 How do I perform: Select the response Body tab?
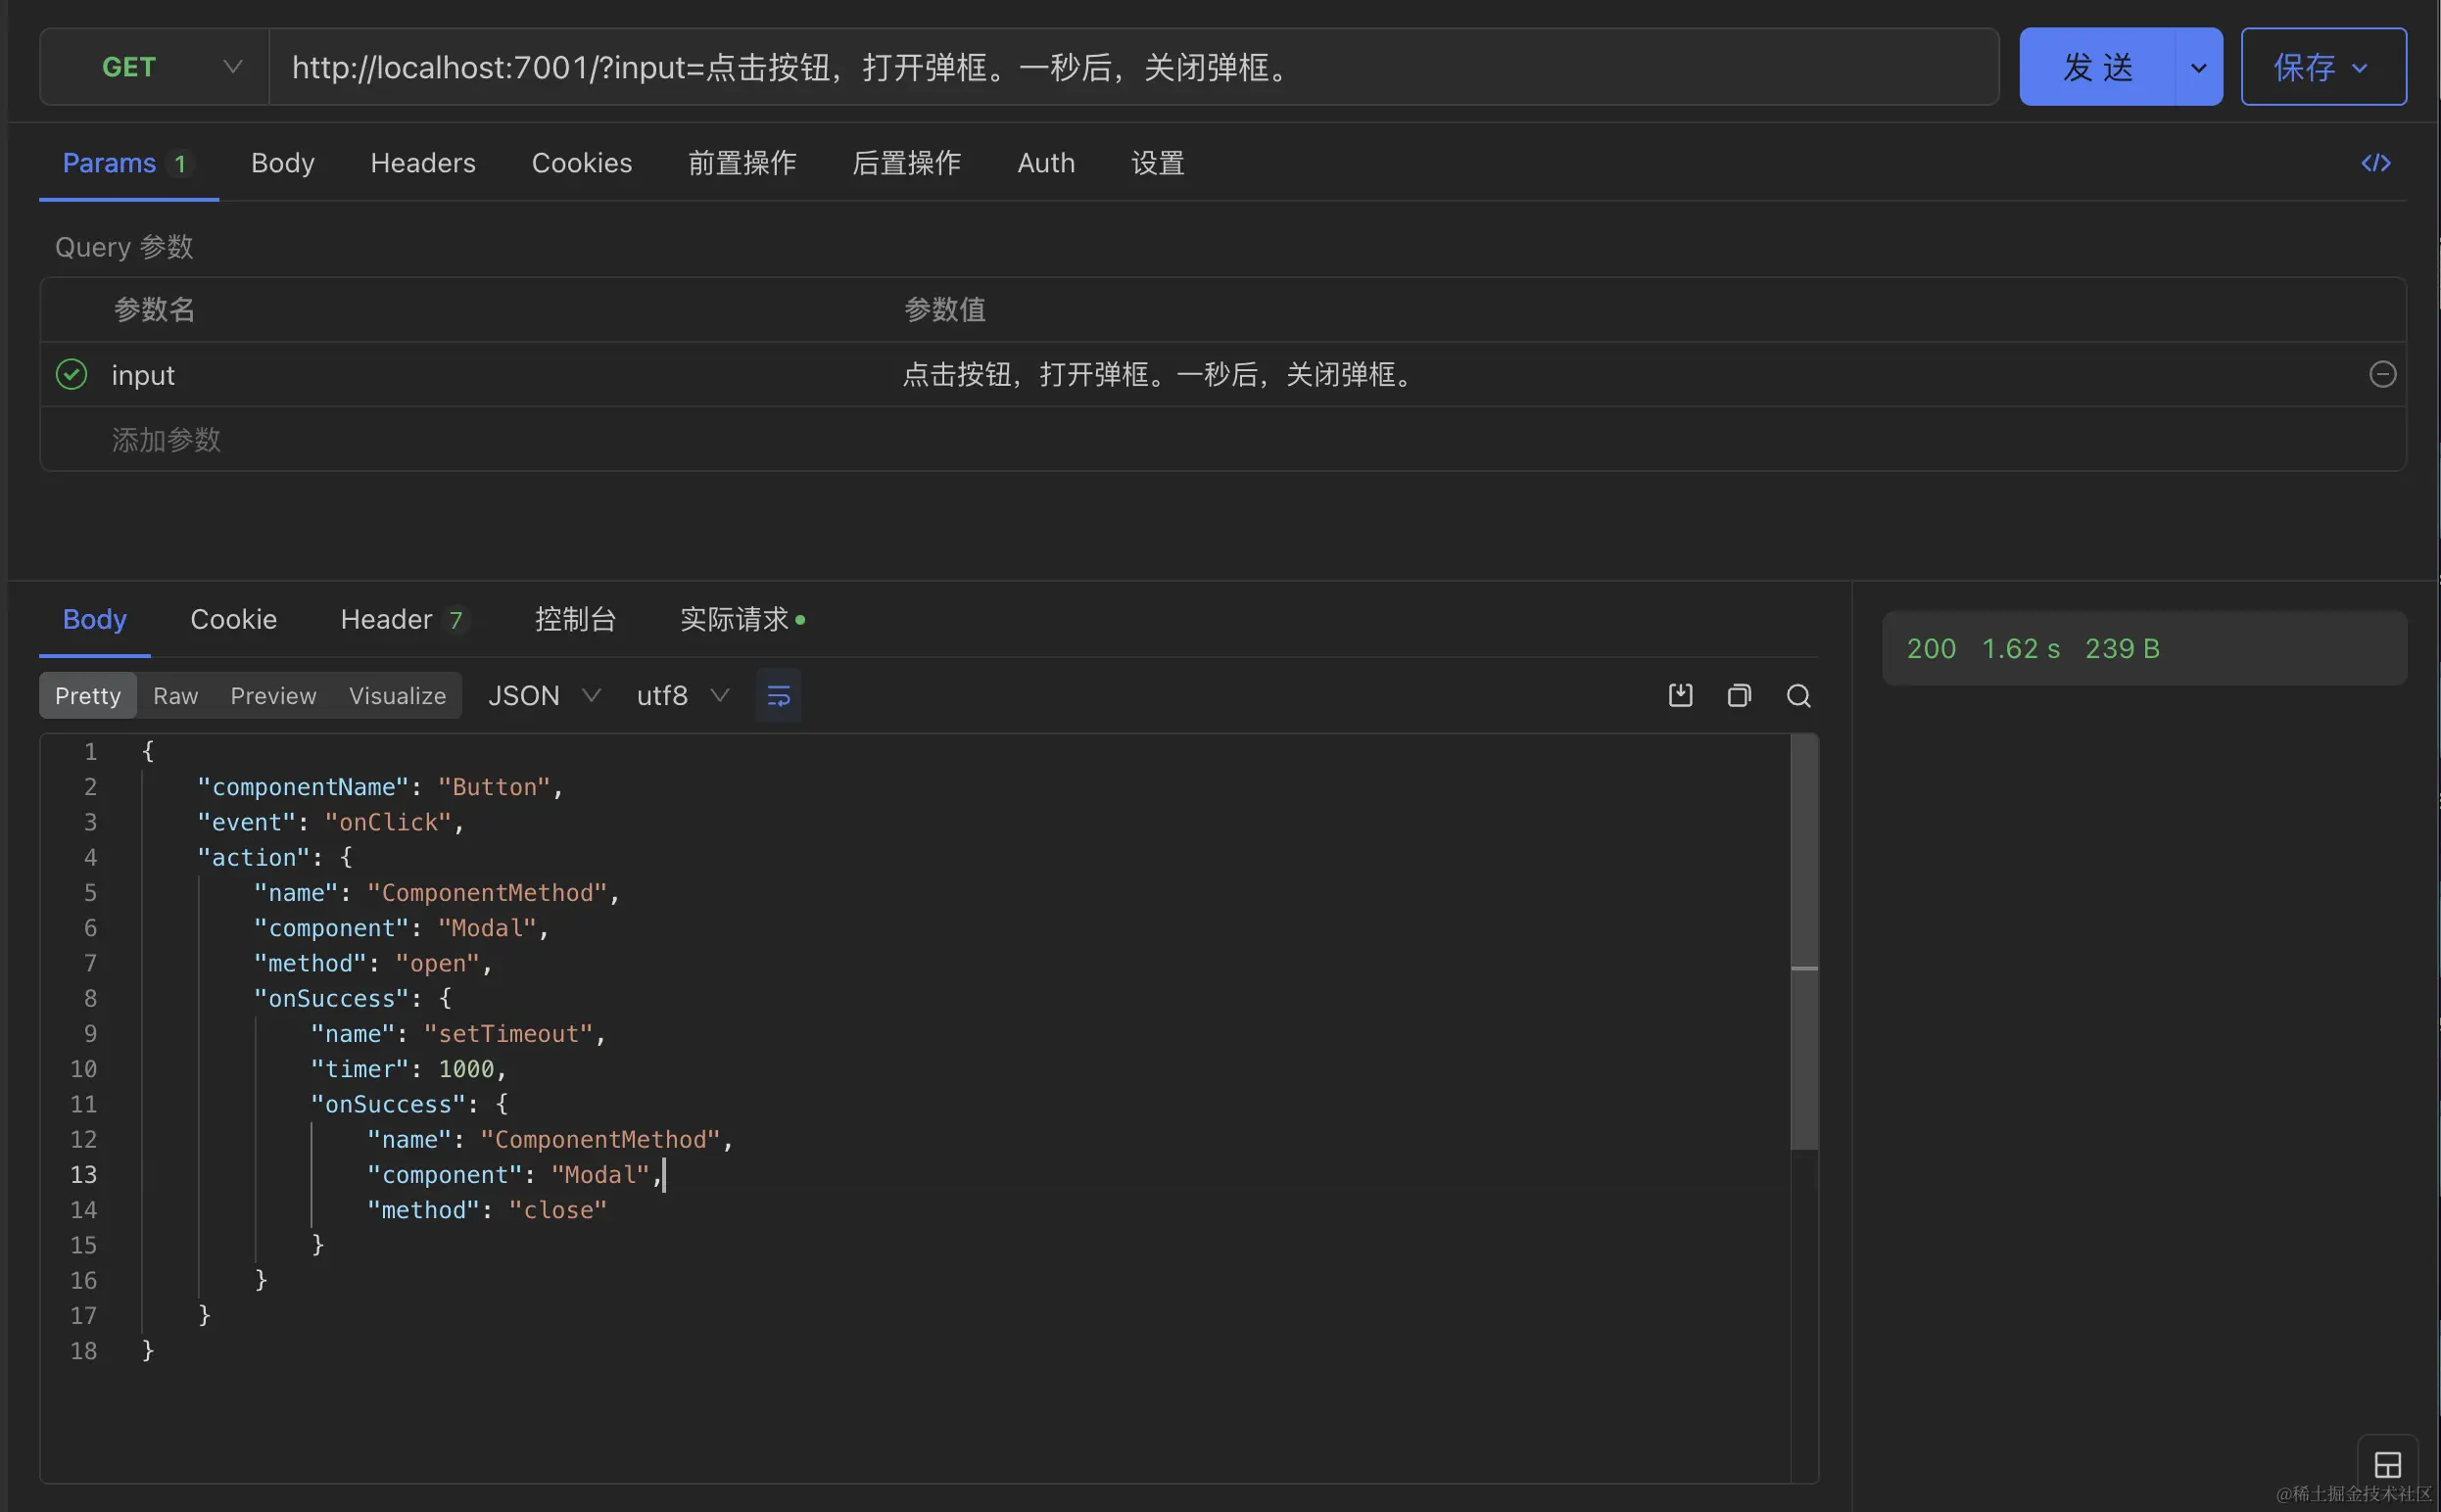[94, 619]
